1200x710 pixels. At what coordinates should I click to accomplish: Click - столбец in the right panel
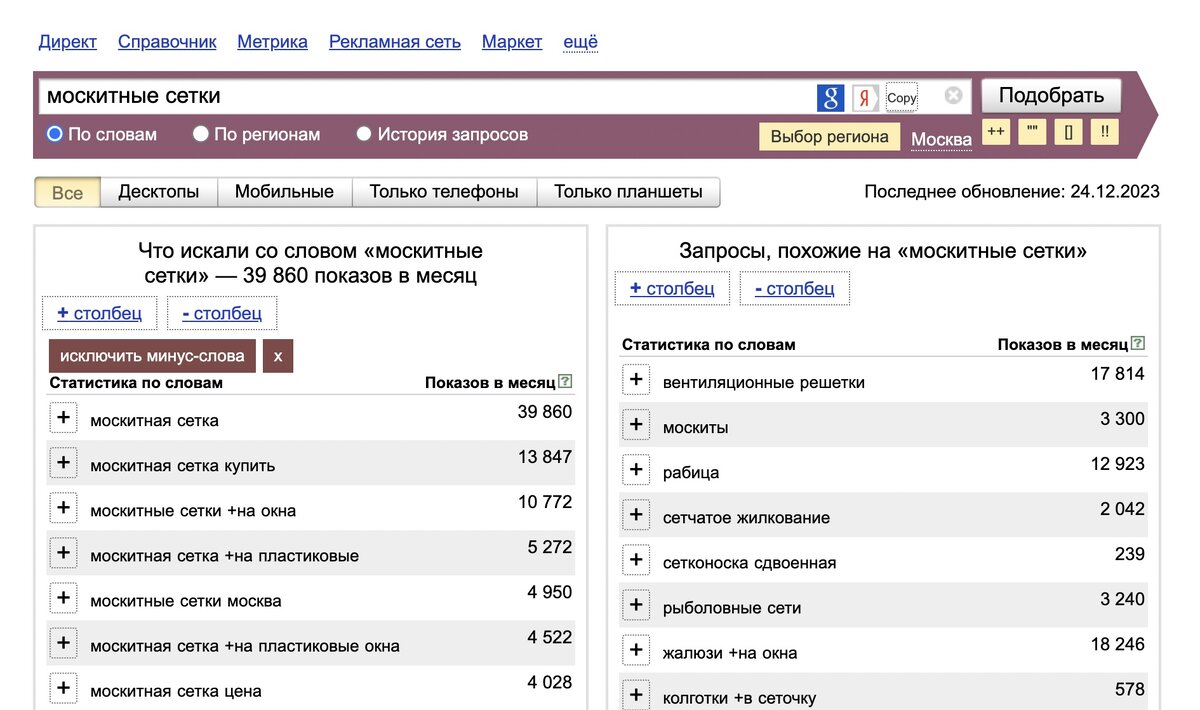tap(794, 288)
